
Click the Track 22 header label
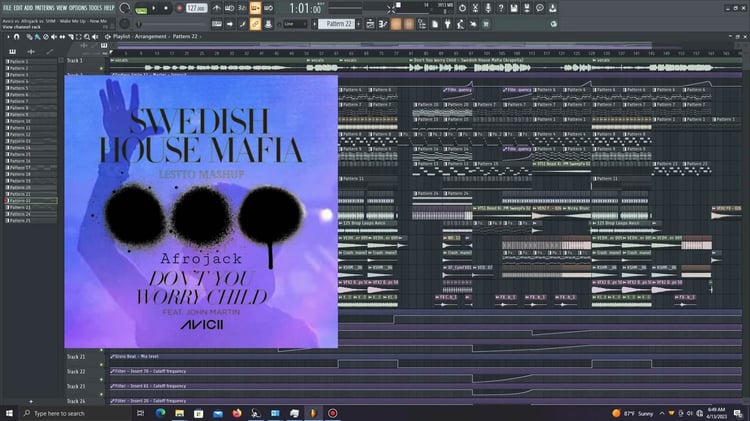pyautogui.click(x=76, y=372)
